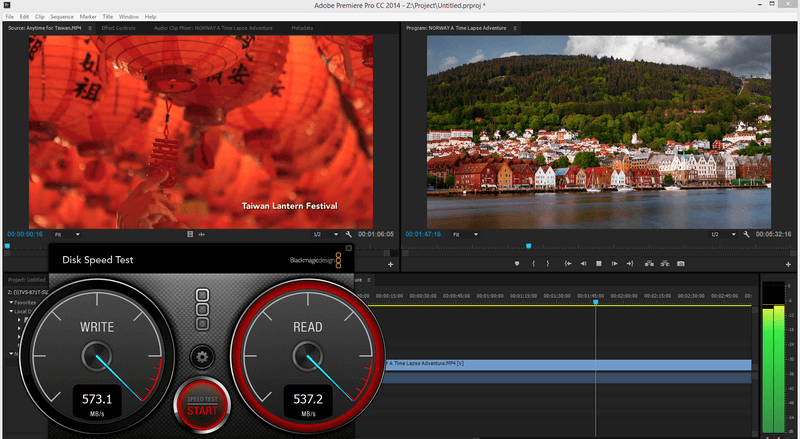The image size is (800, 439).
Task: Open the Edit menu
Action: pyautogui.click(x=24, y=17)
